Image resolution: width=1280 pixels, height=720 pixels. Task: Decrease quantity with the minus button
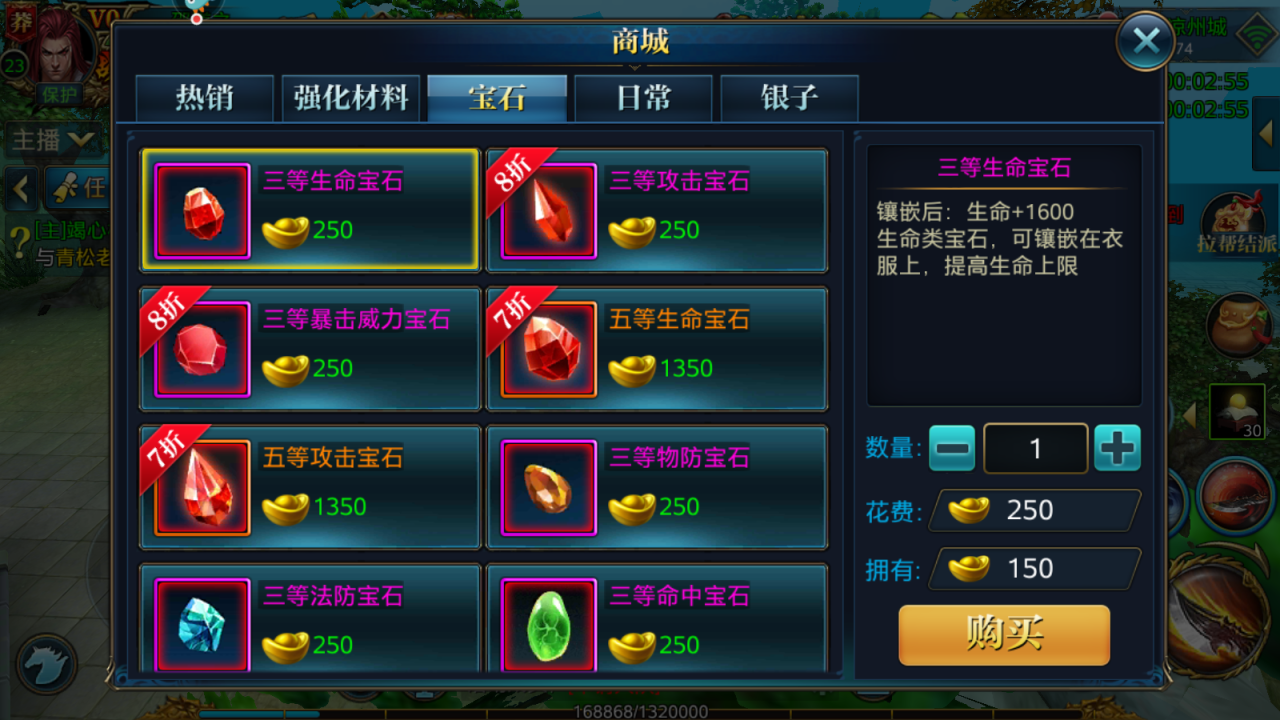tap(952, 448)
